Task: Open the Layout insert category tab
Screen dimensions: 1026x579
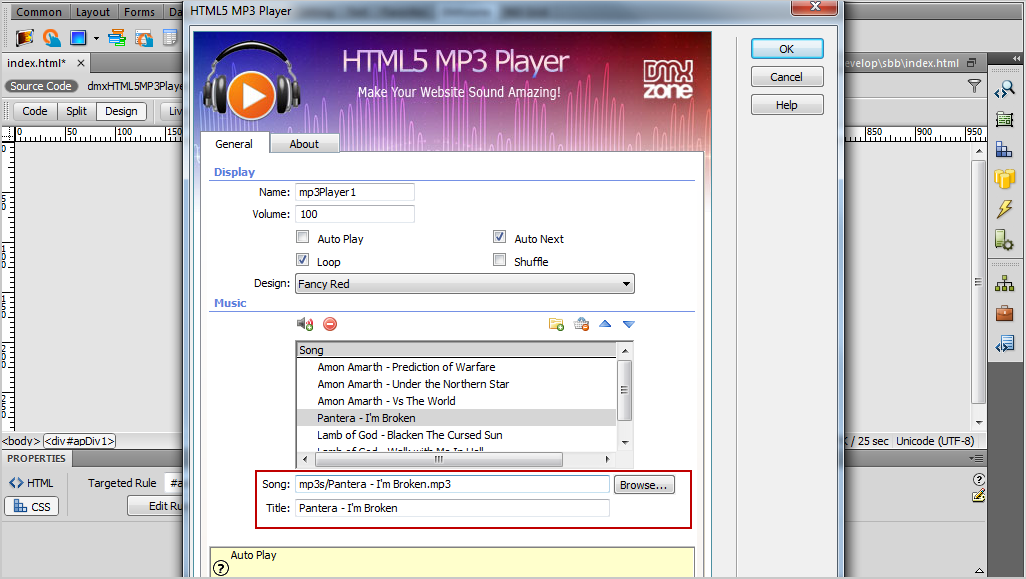Action: (x=93, y=12)
